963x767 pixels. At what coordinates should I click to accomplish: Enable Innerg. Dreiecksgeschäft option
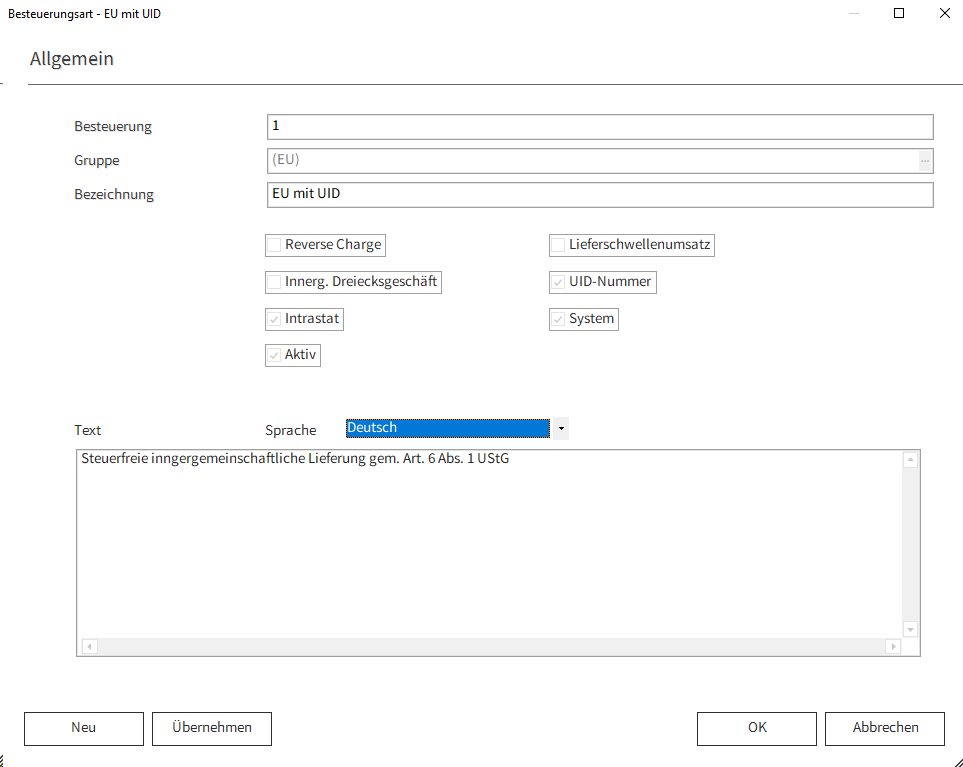(x=274, y=282)
